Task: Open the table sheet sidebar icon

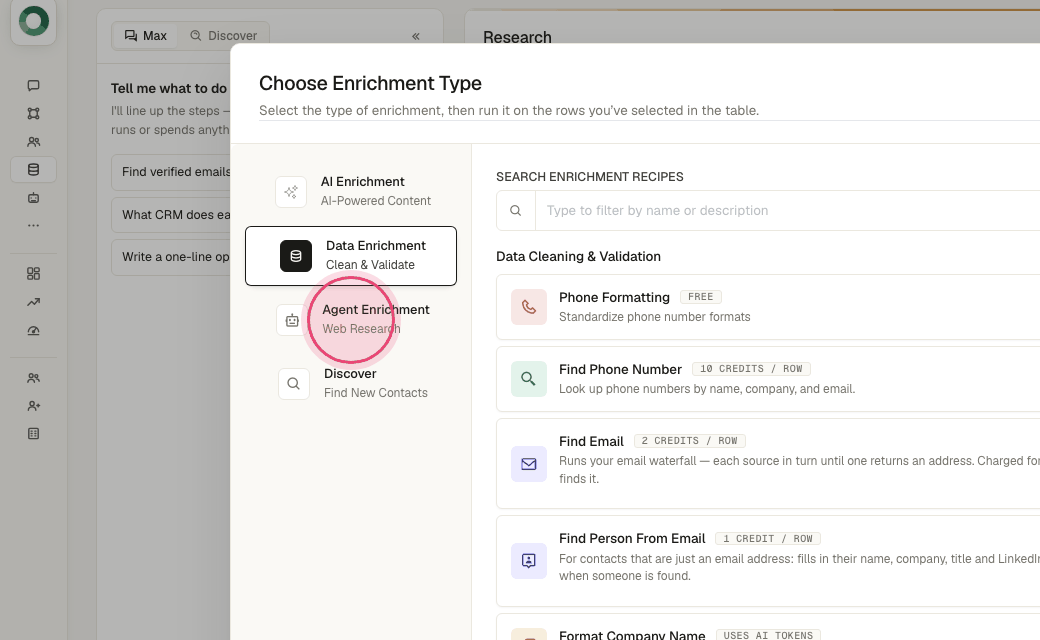Action: point(33,434)
